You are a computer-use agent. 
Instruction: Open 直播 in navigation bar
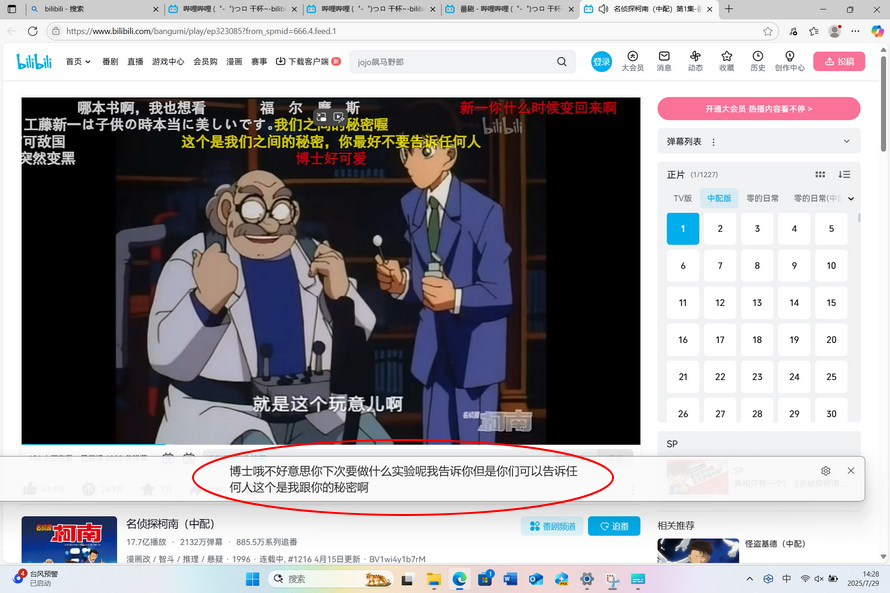coord(135,61)
